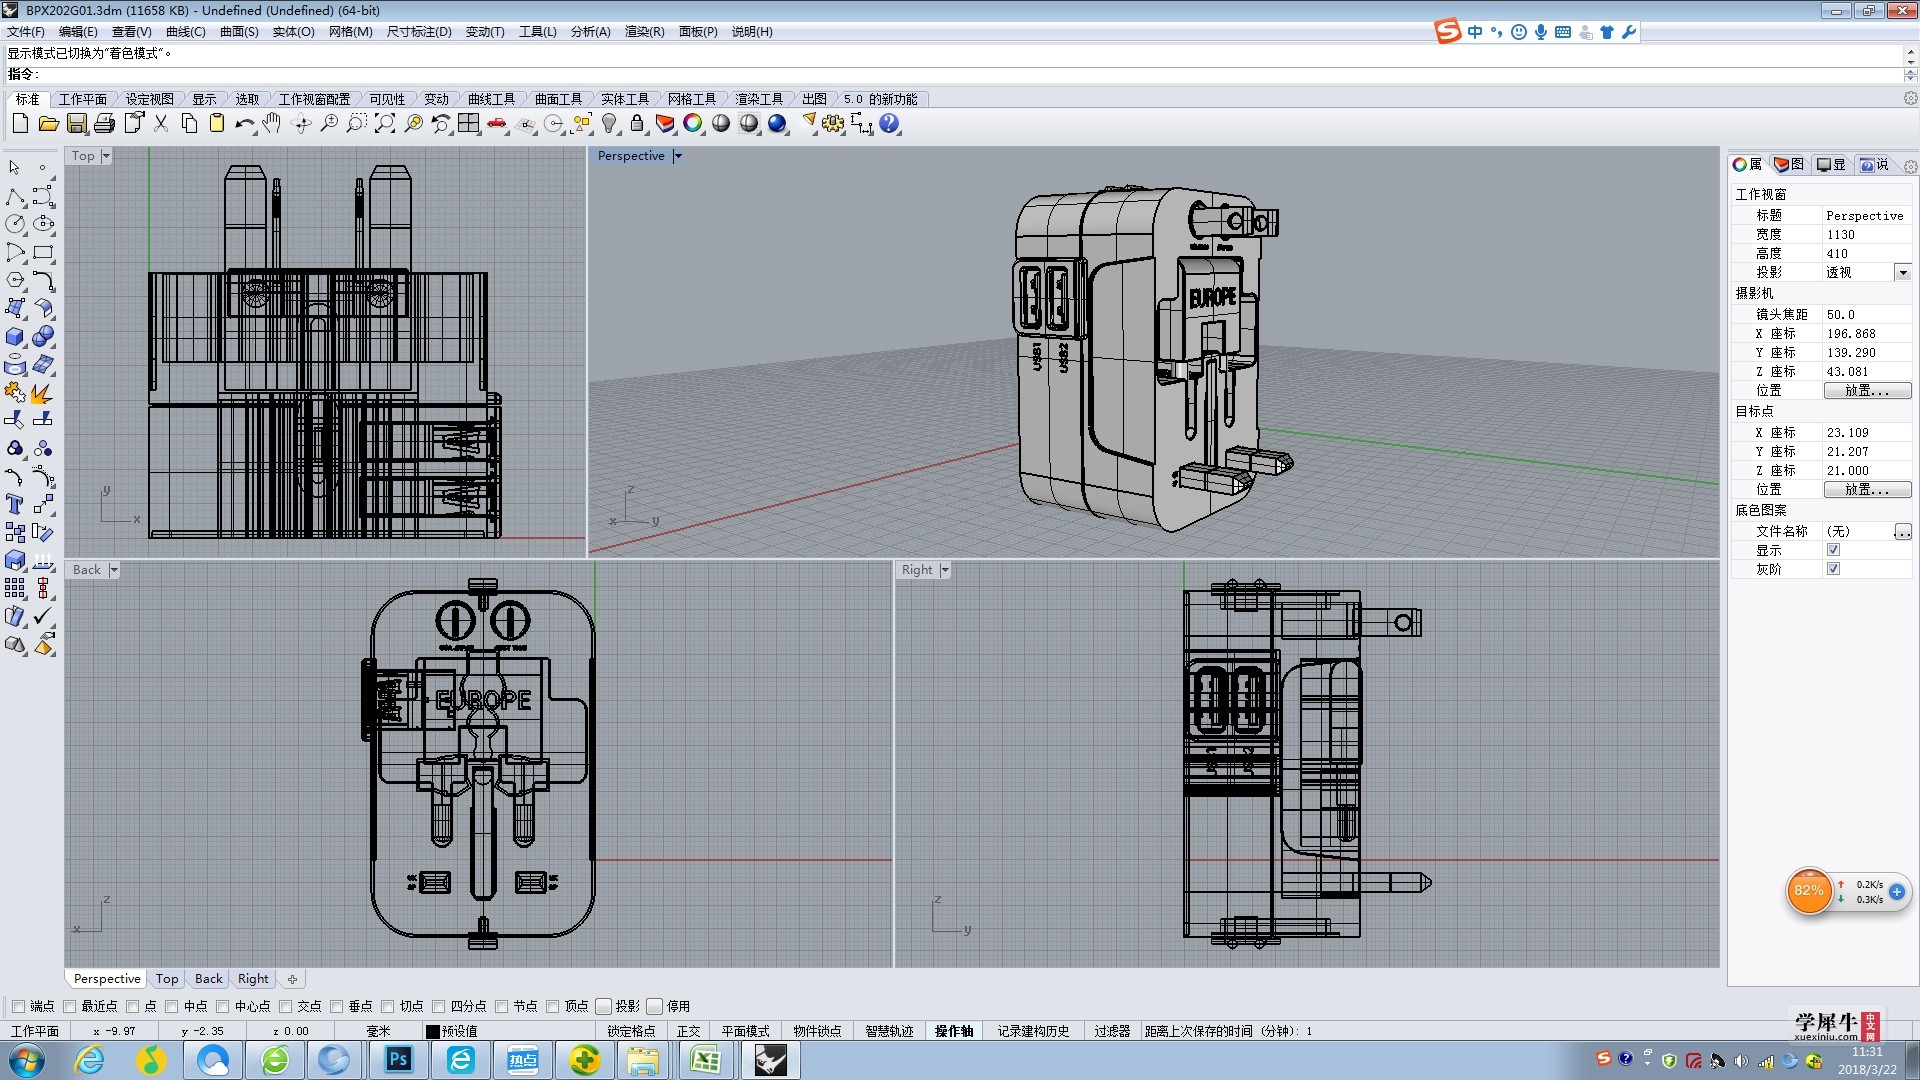1920x1080 pixels.
Task: Select the Polyline tool in left sidebar
Action: pyautogui.click(x=15, y=196)
